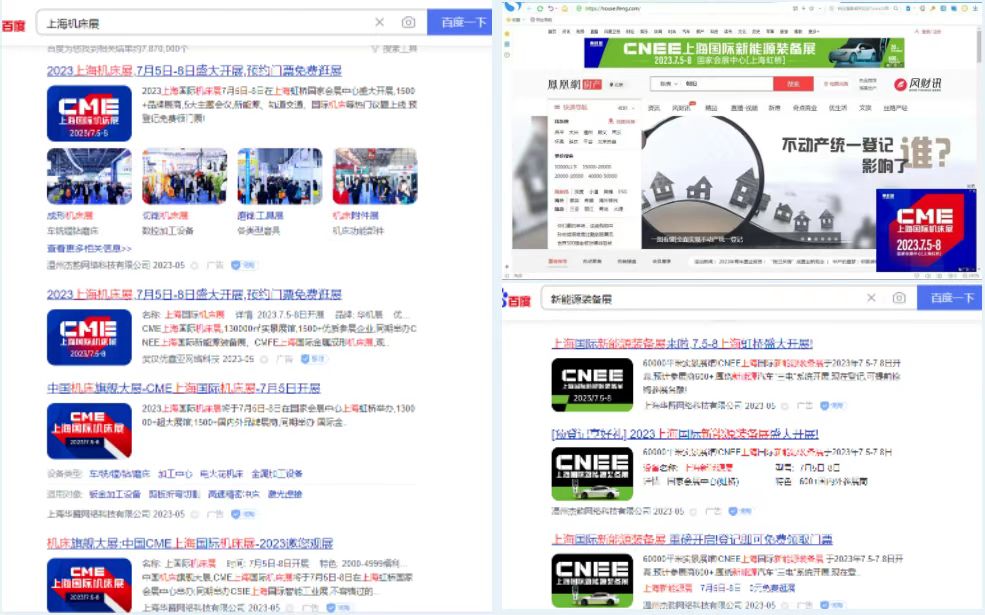Screen dimensions: 985x615
Task: Click the 金属加工设备 equipment type link
Action: coord(277,474)
